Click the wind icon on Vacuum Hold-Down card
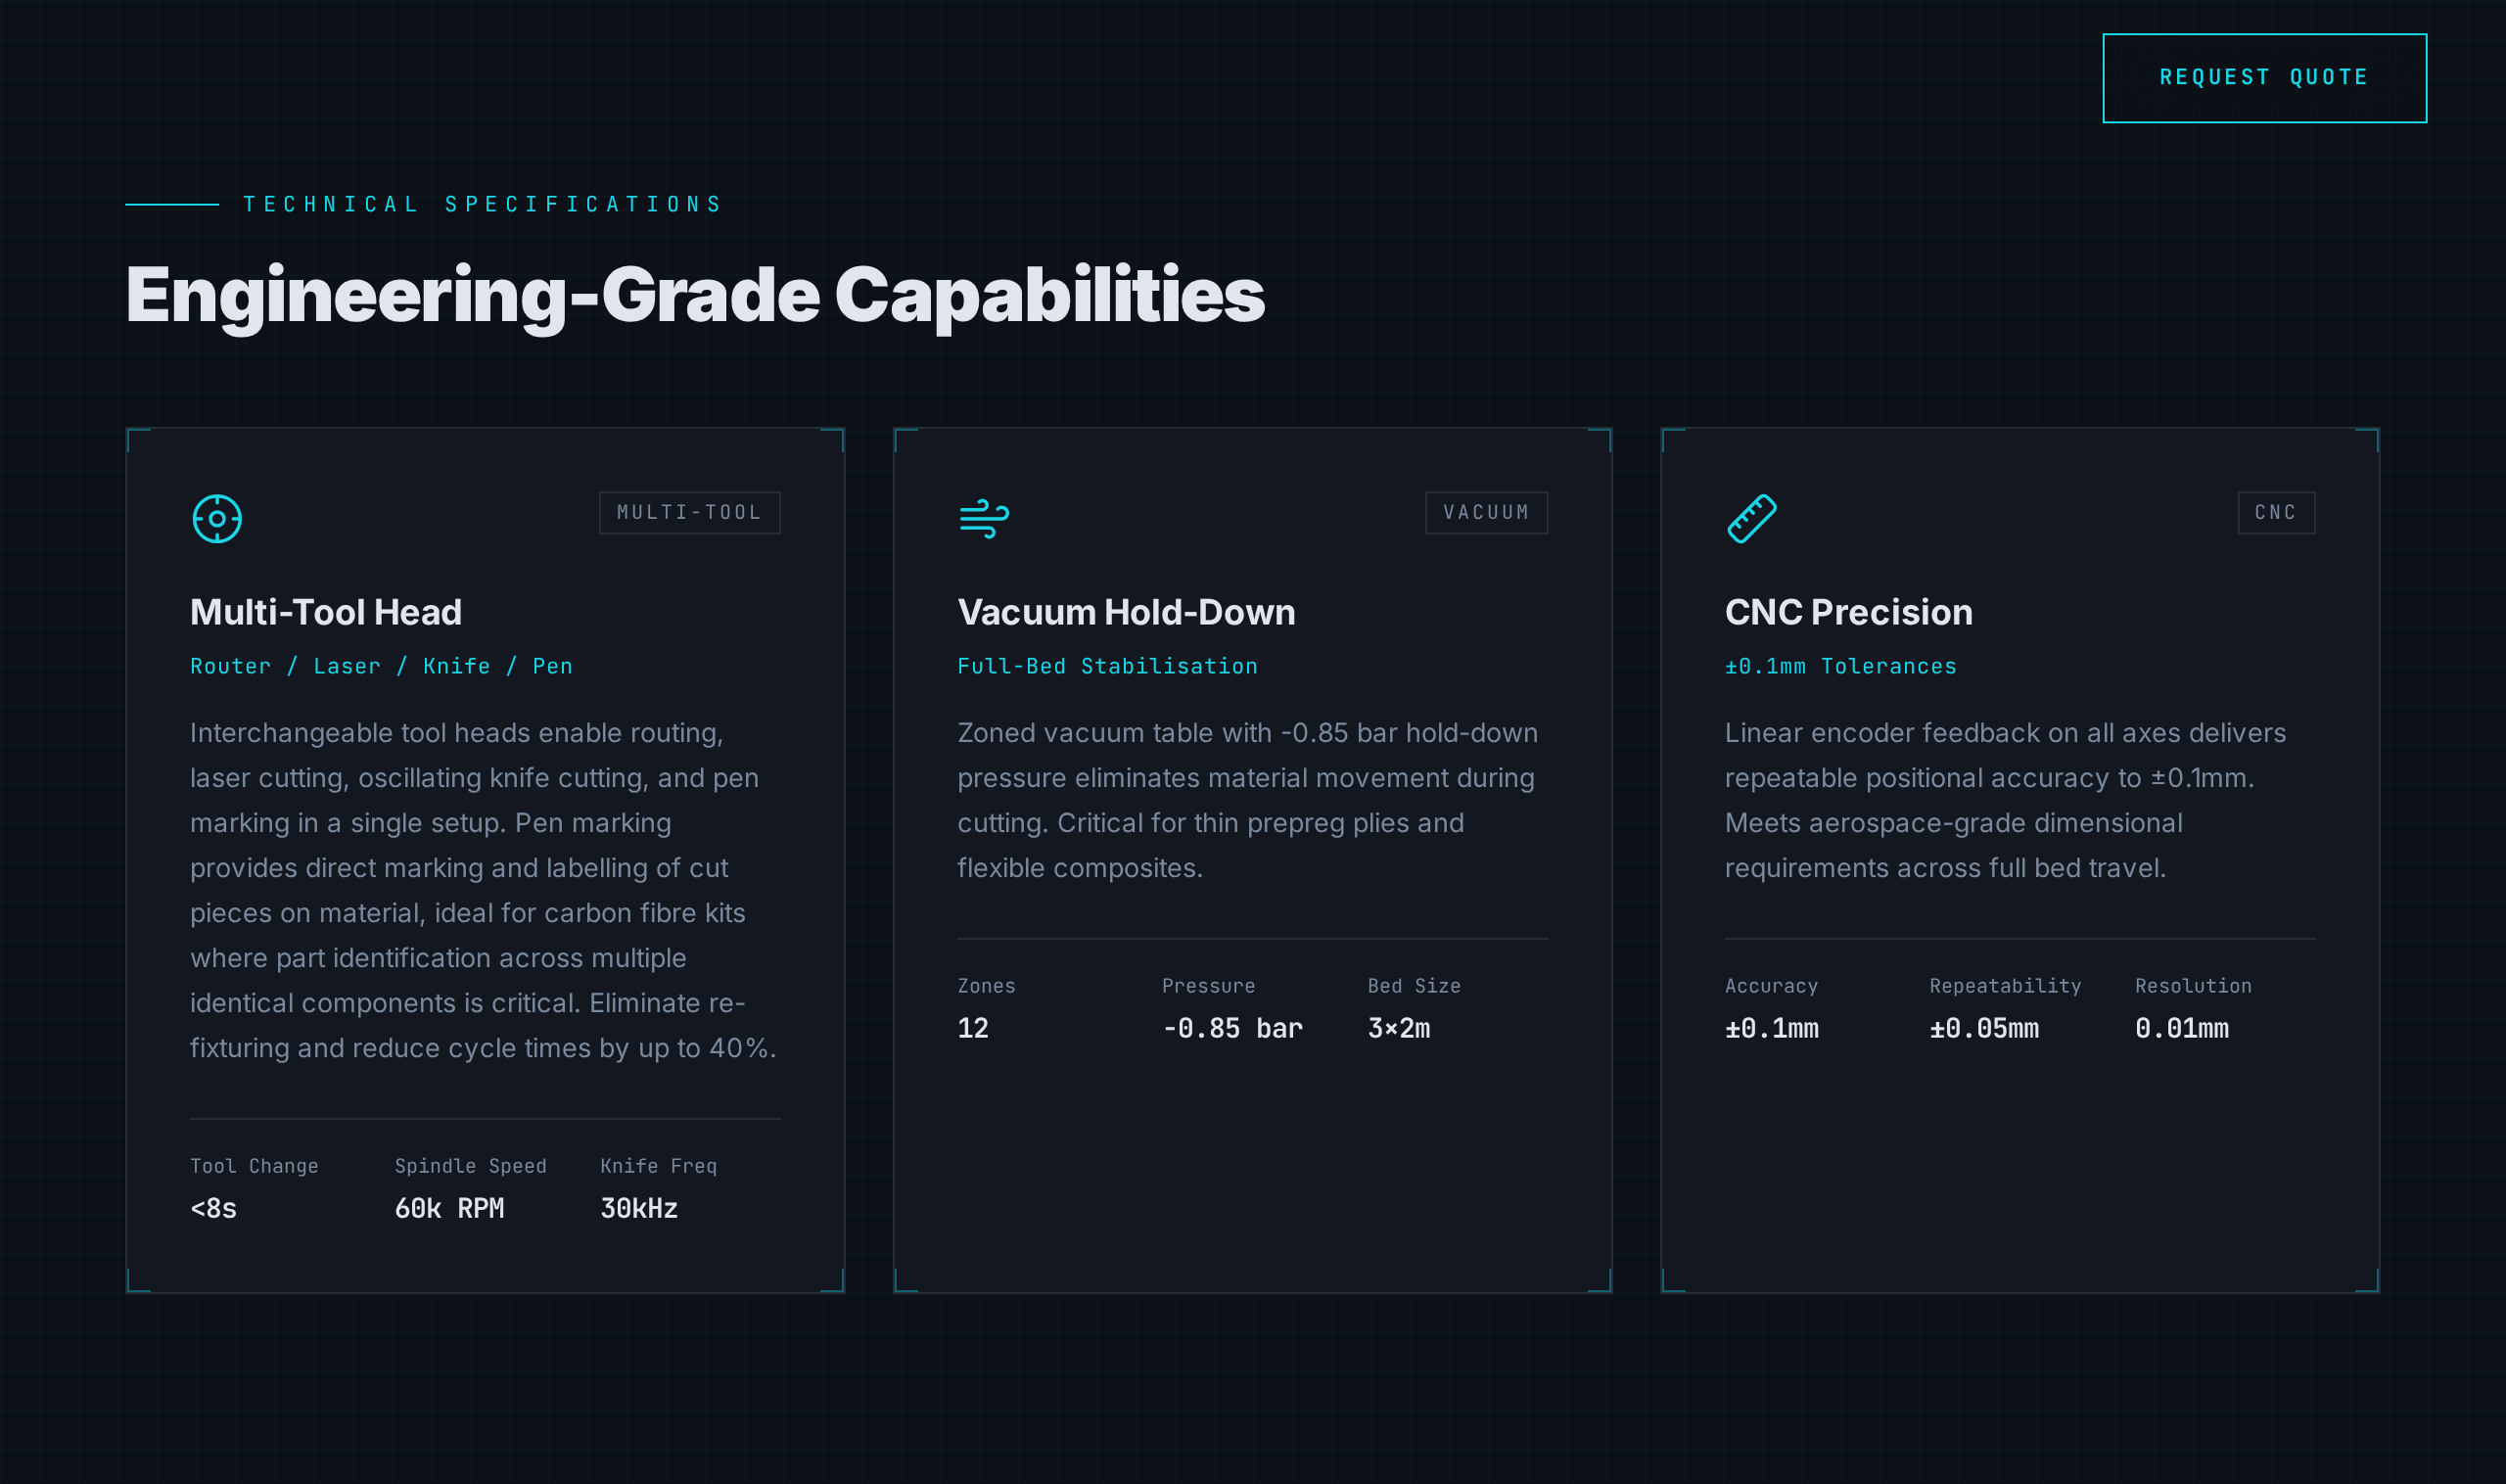2506x1484 pixels. 984,518
